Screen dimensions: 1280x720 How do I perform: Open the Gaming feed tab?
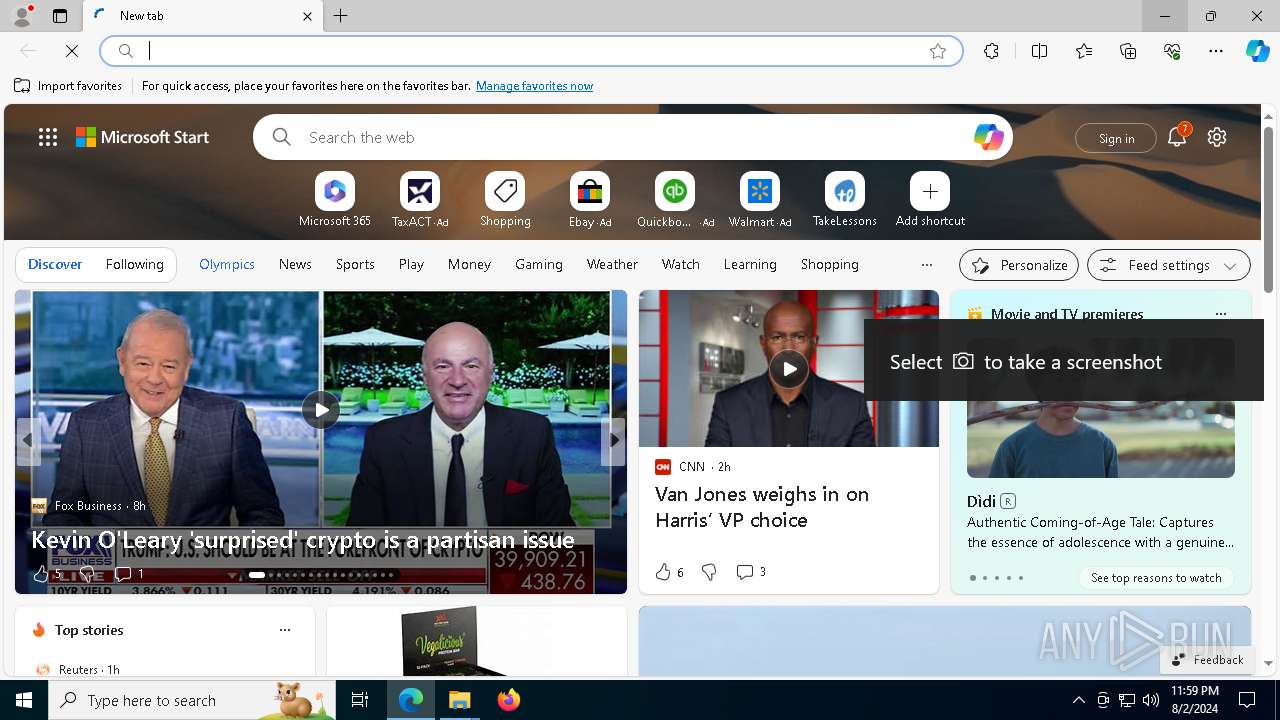[539, 264]
